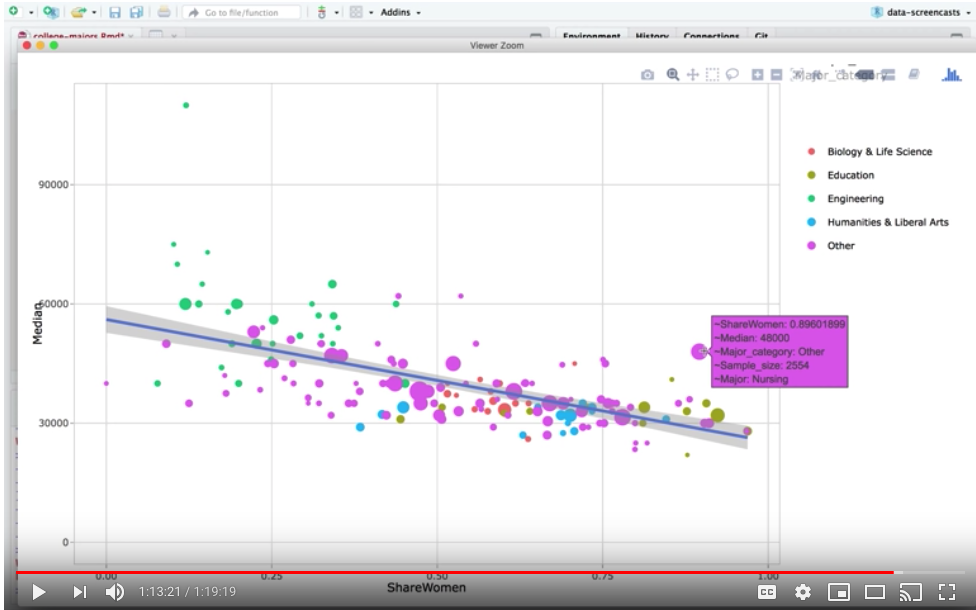Click the Plotly logo bar-chart icon

click(x=951, y=75)
